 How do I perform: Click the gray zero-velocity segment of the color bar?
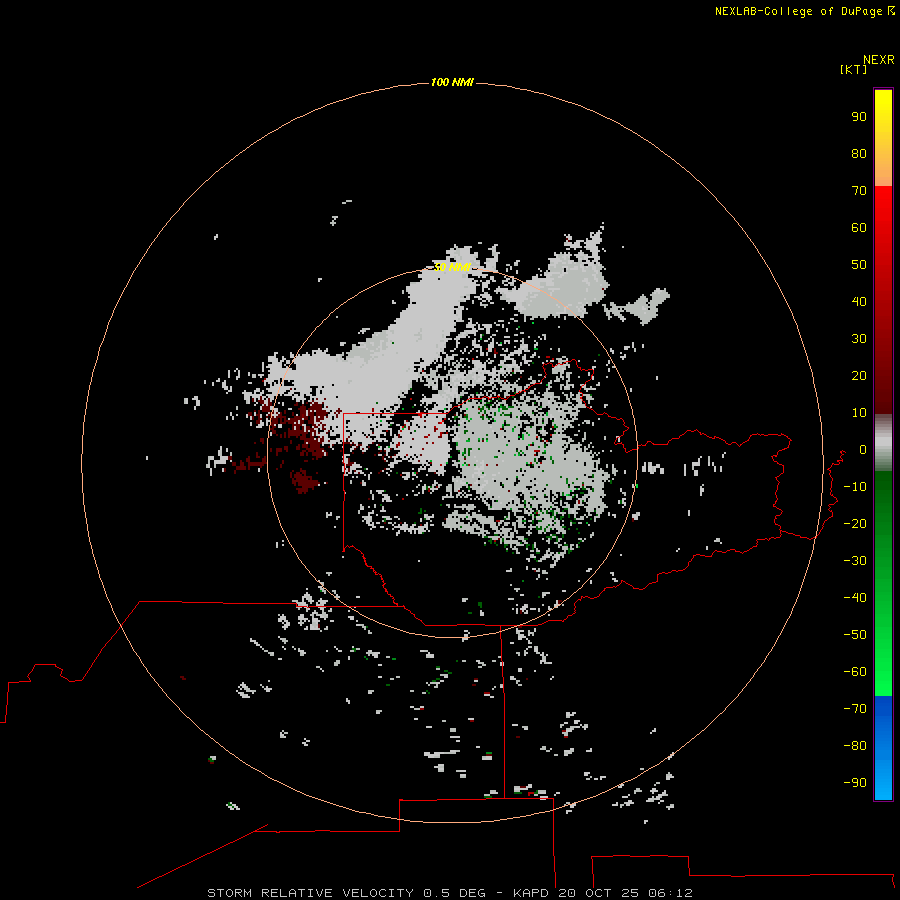coord(883,443)
